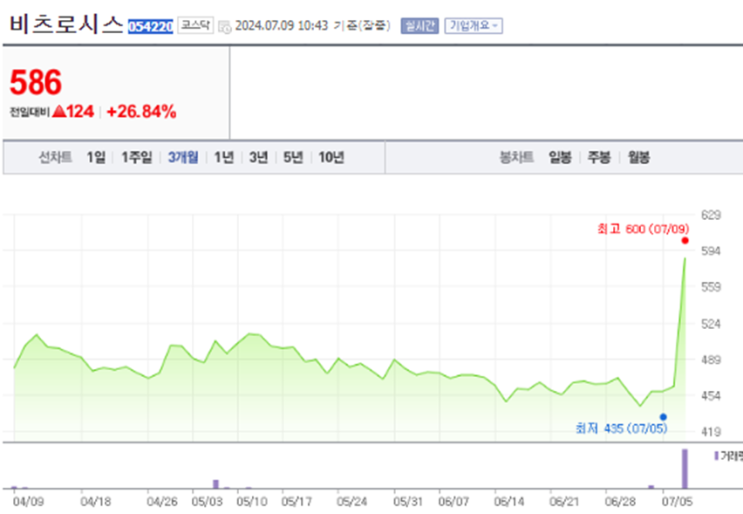The width and height of the screenshot is (743, 514).
Task: Click the 거래량 legend marker
Action: point(716,456)
